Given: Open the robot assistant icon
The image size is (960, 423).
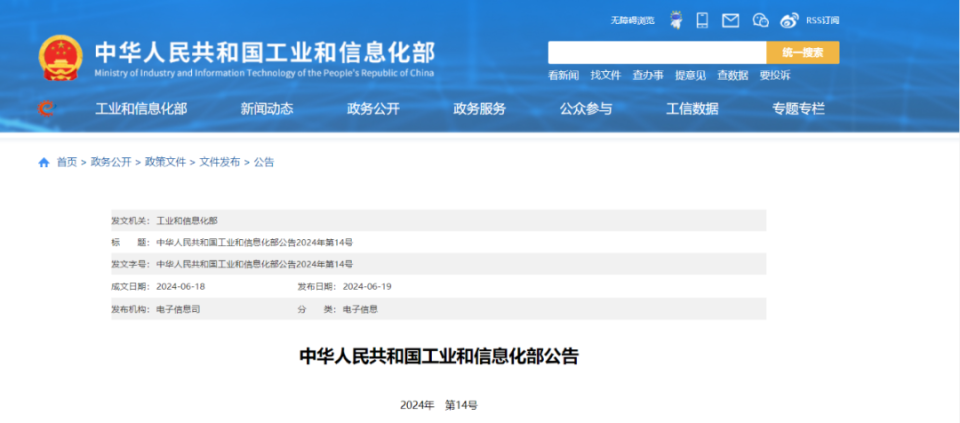Looking at the screenshot, I should 676,20.
